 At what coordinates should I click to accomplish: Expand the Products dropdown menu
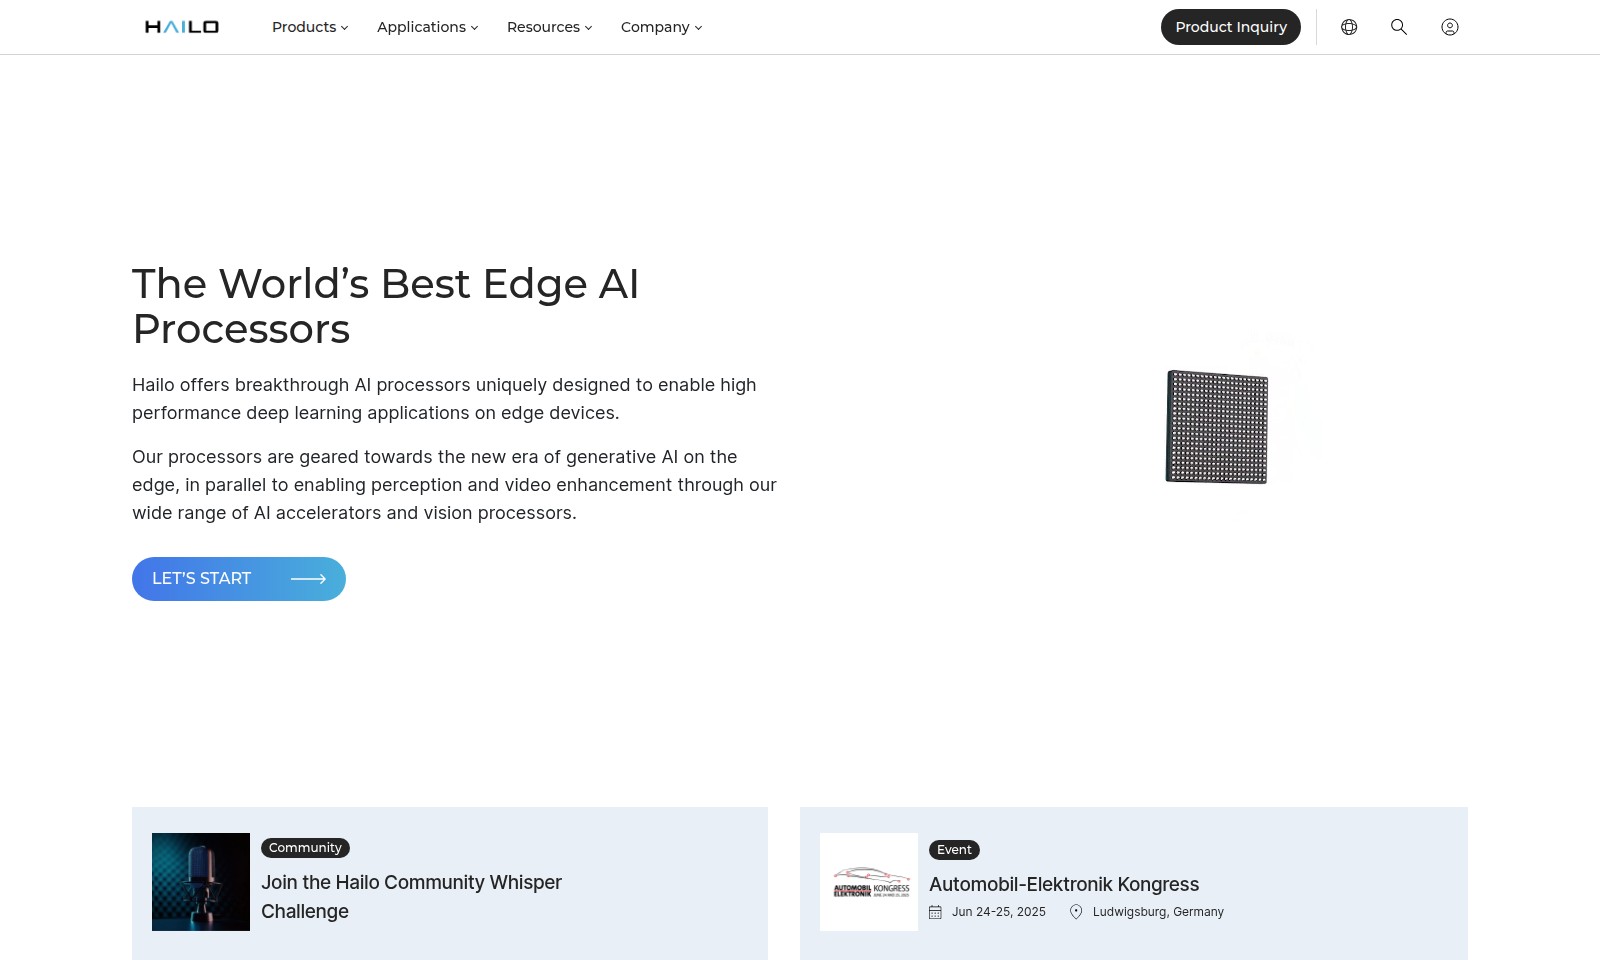[310, 27]
